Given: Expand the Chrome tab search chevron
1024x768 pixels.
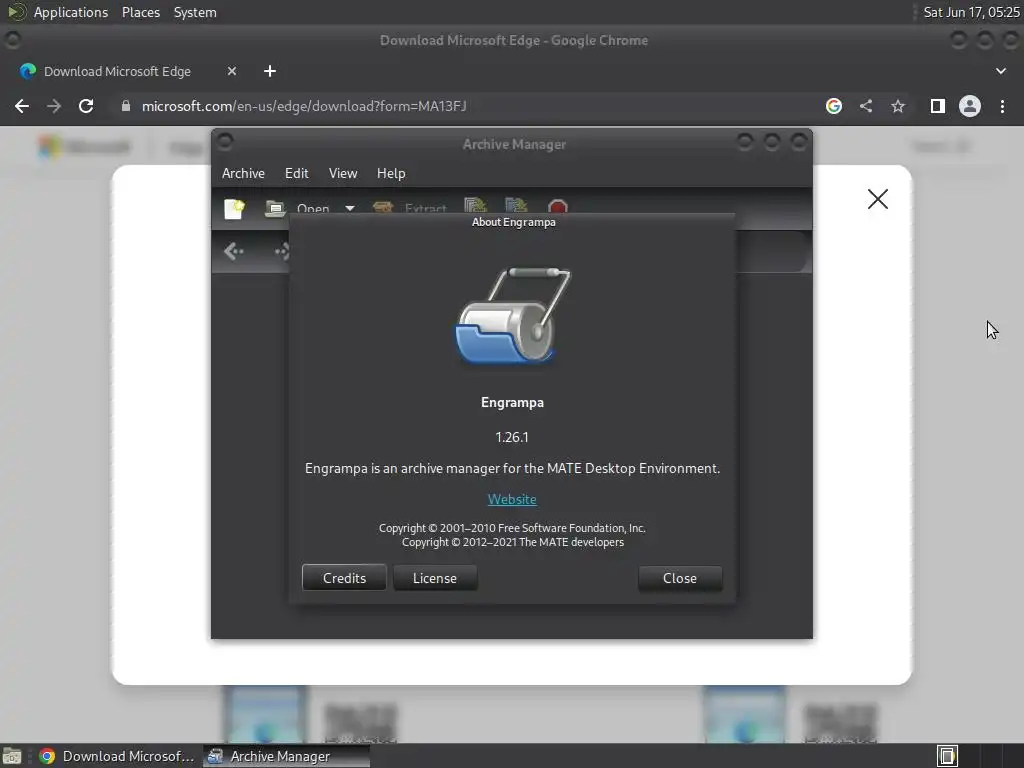Looking at the screenshot, I should (1000, 71).
